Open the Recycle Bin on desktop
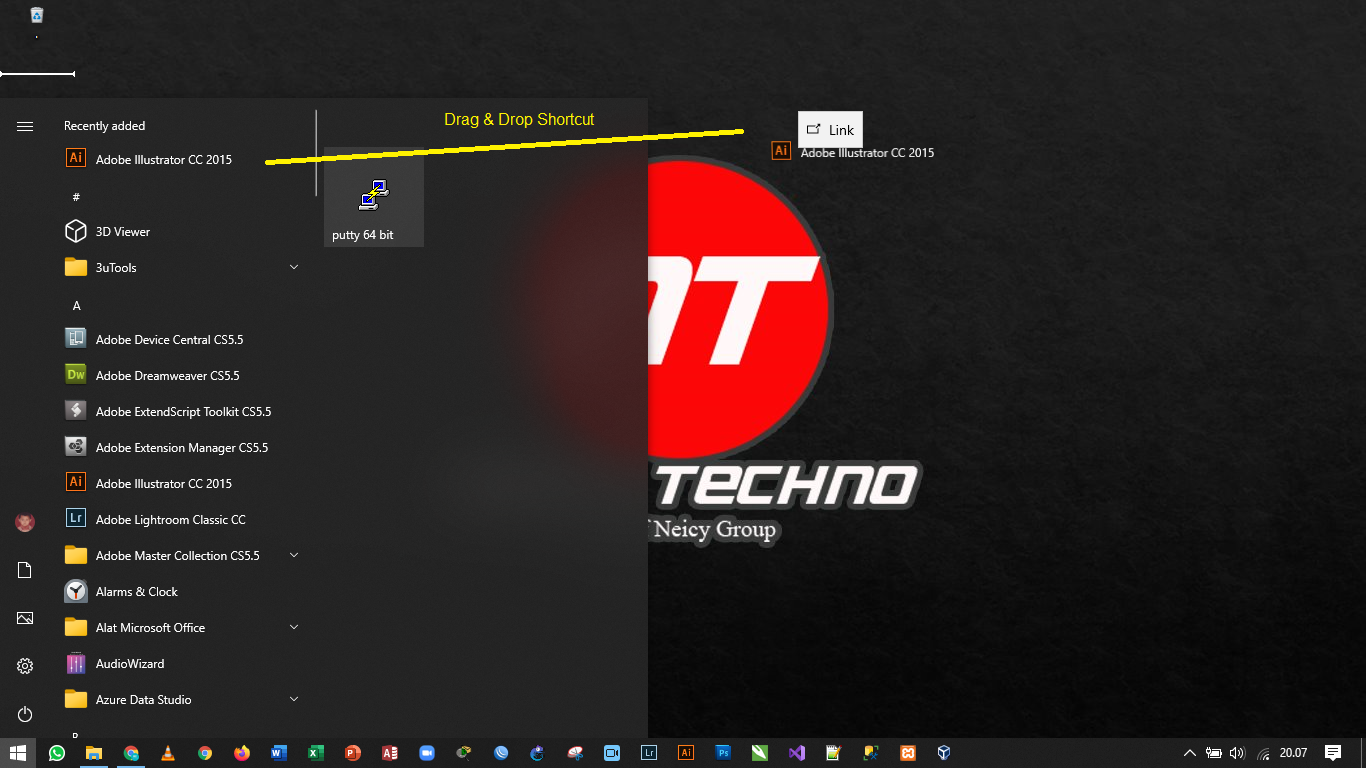 [x=37, y=15]
